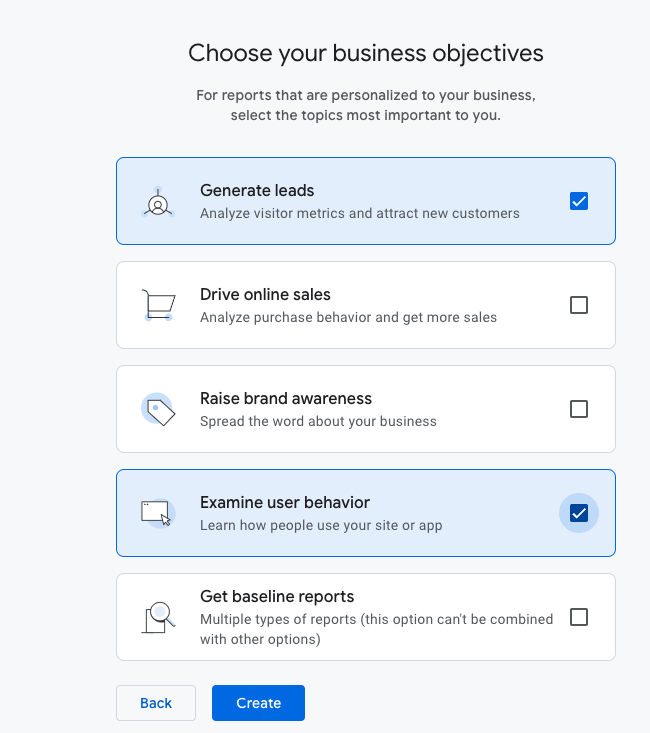Click "Spread the word about your business" description
Image resolution: width=650 pixels, height=733 pixels.
point(318,421)
